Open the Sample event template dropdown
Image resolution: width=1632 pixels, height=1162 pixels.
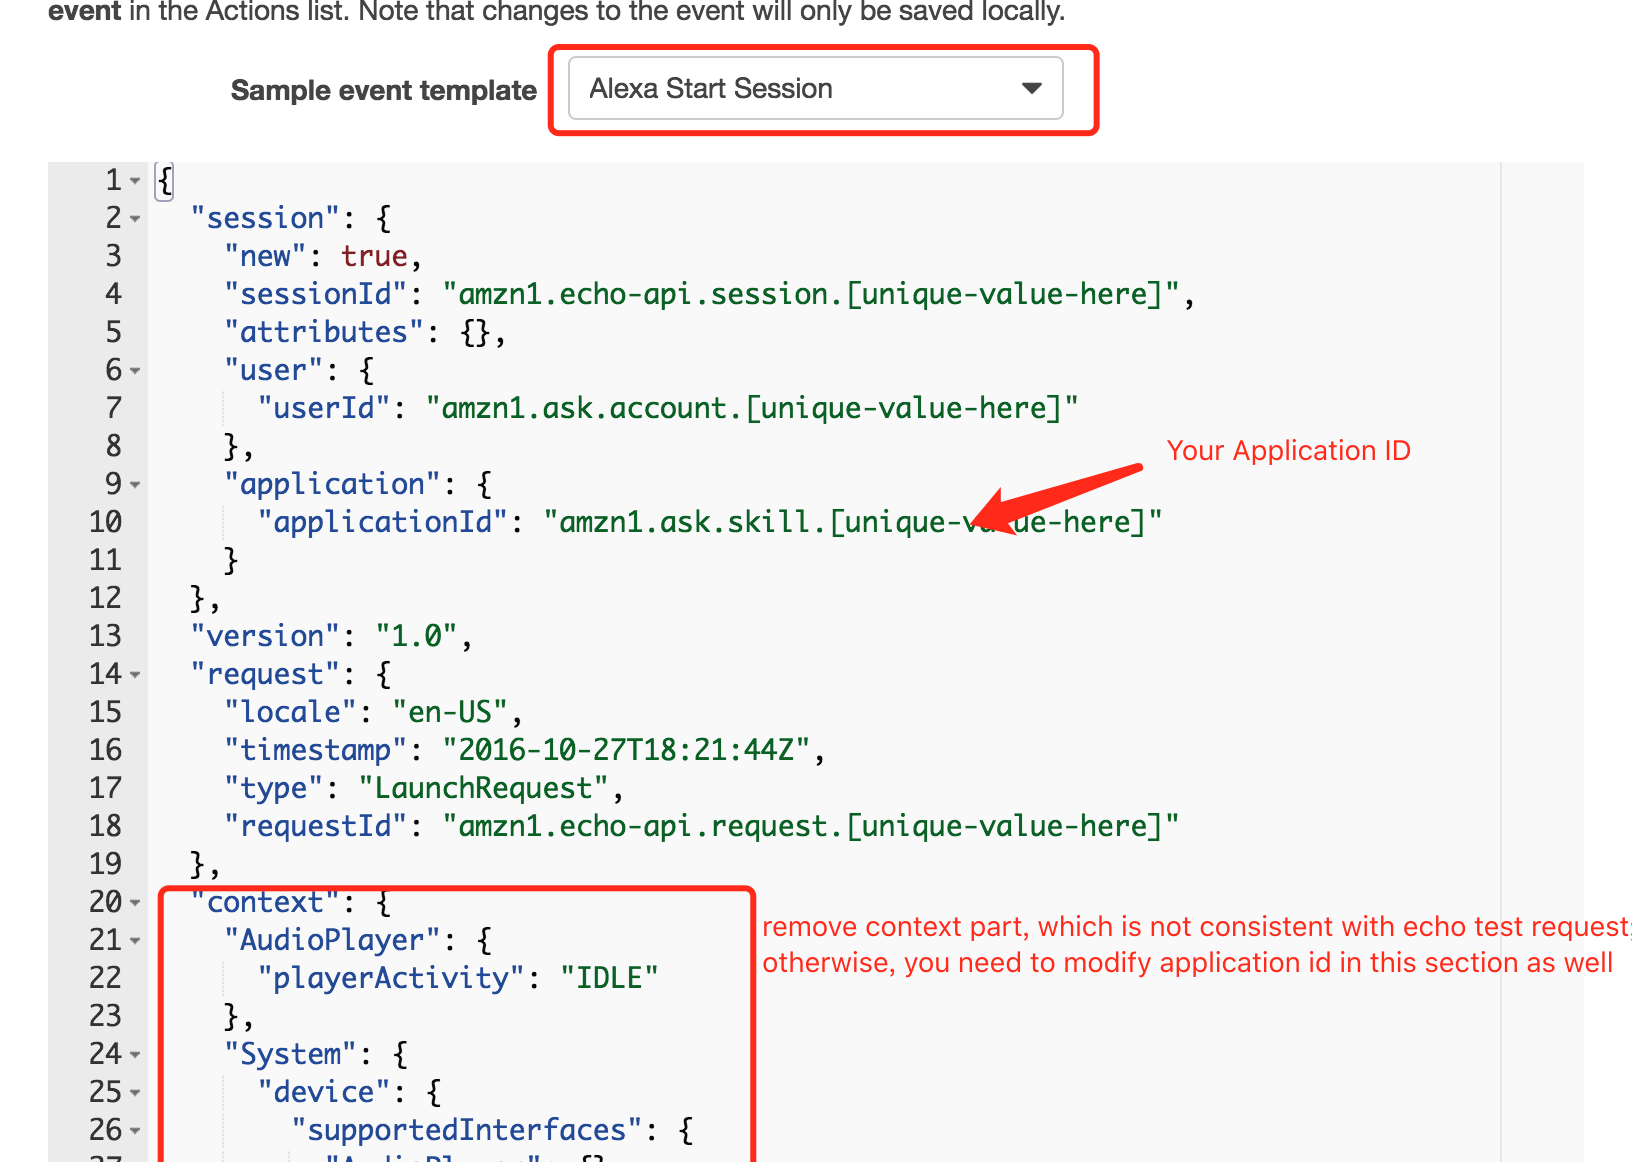tap(815, 89)
